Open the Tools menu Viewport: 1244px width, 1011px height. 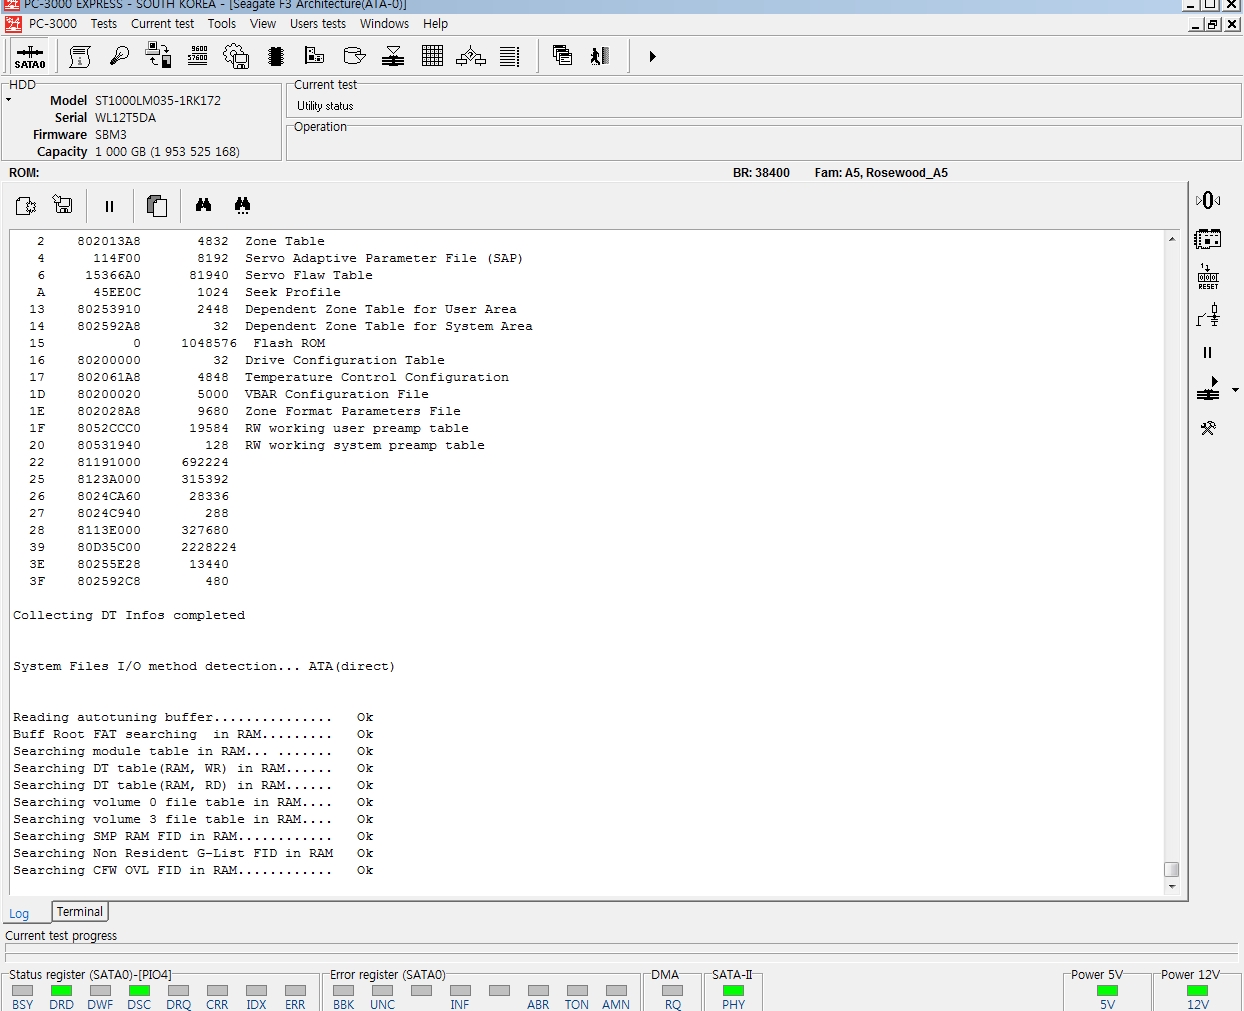coord(222,24)
